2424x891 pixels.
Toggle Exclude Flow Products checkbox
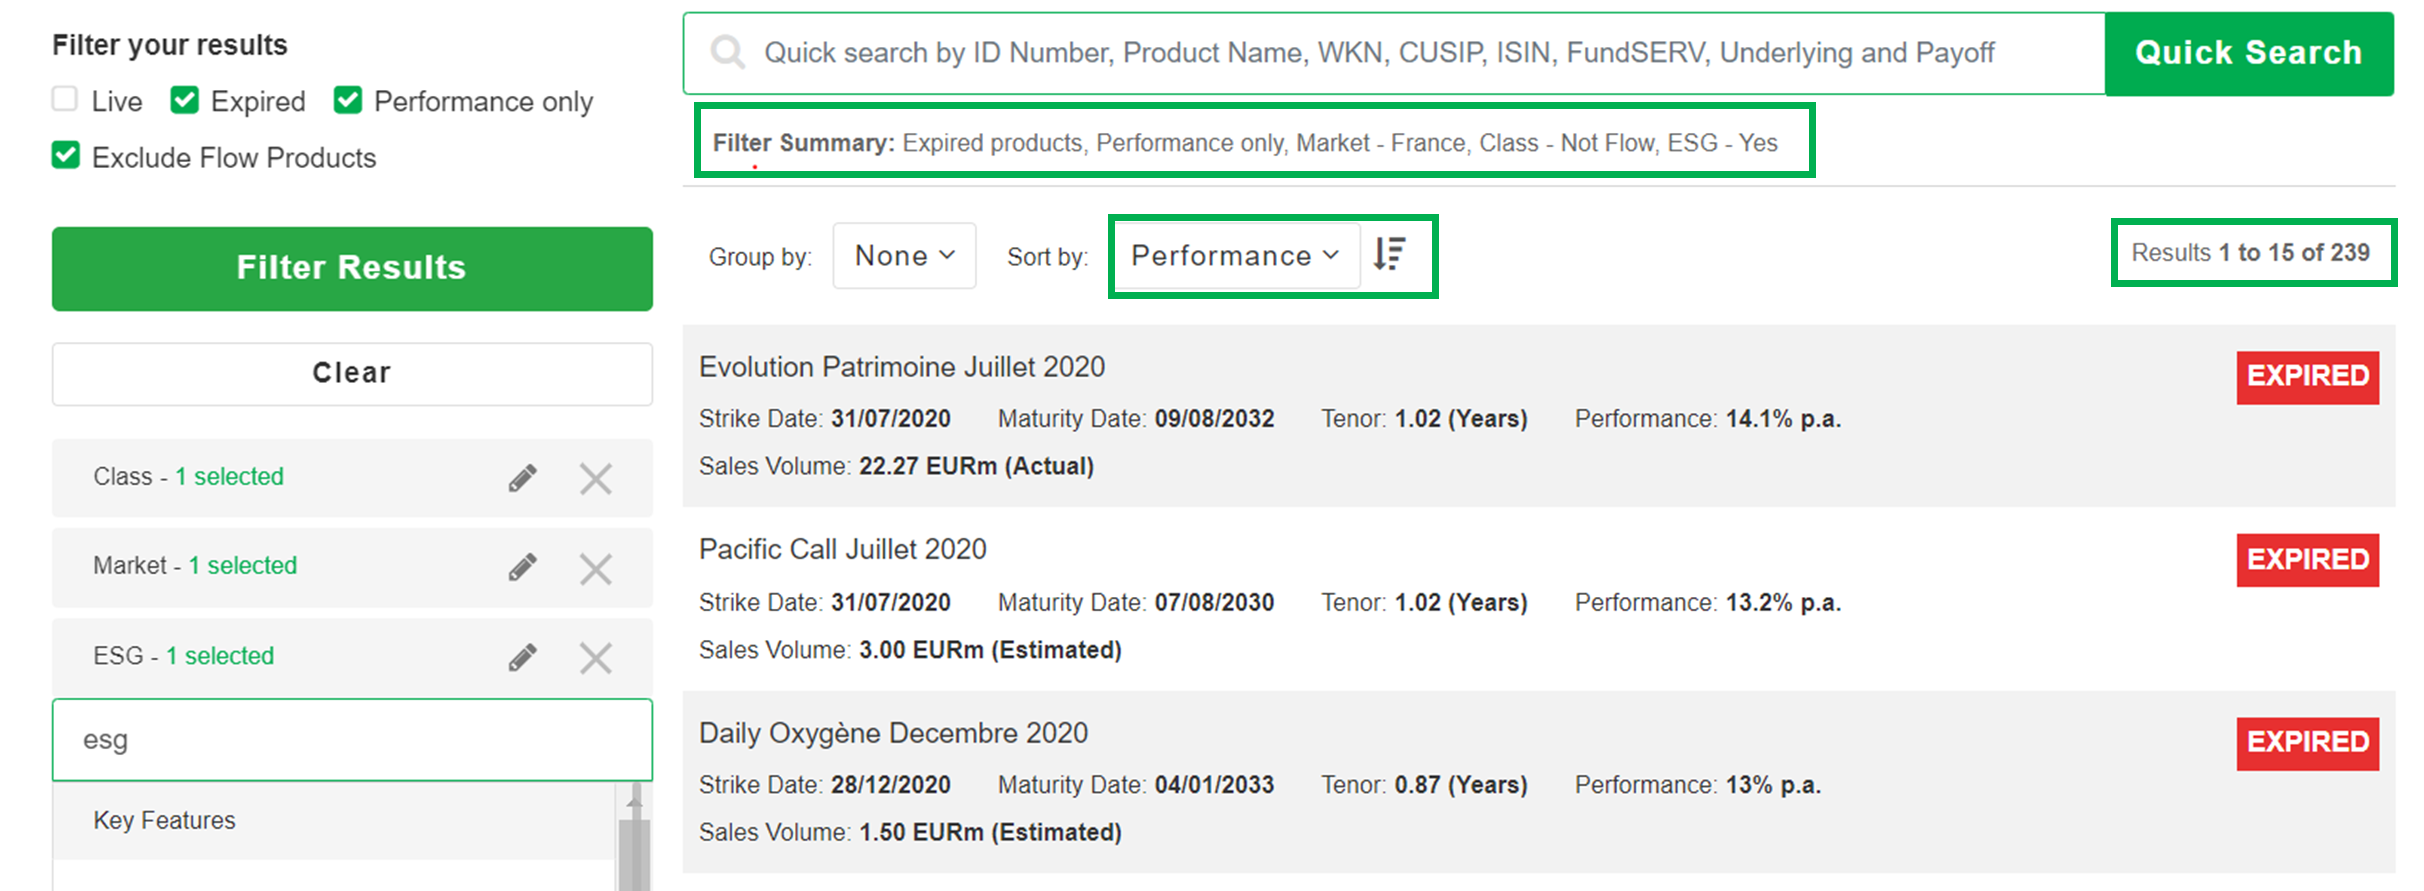[x=66, y=155]
